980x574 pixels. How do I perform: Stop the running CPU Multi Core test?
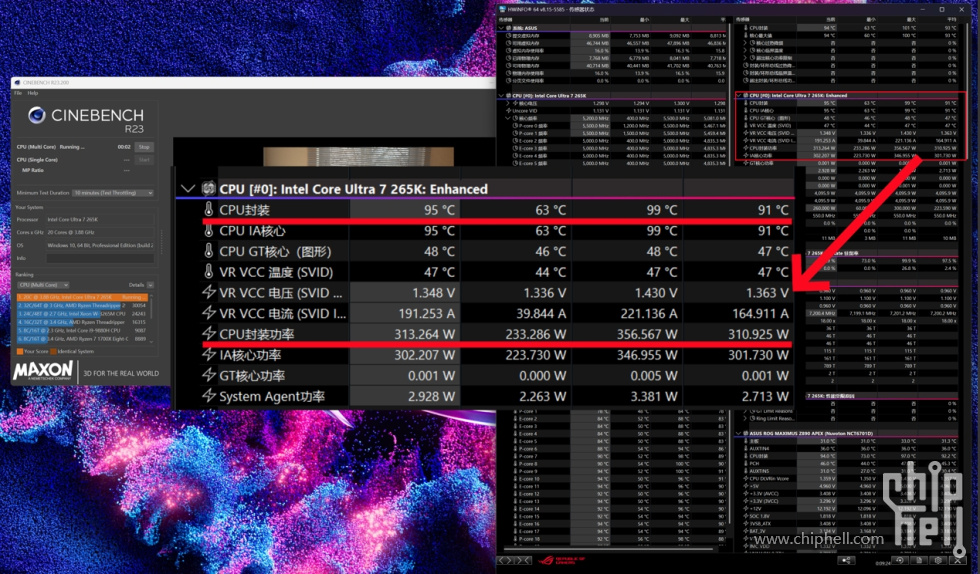(144, 147)
